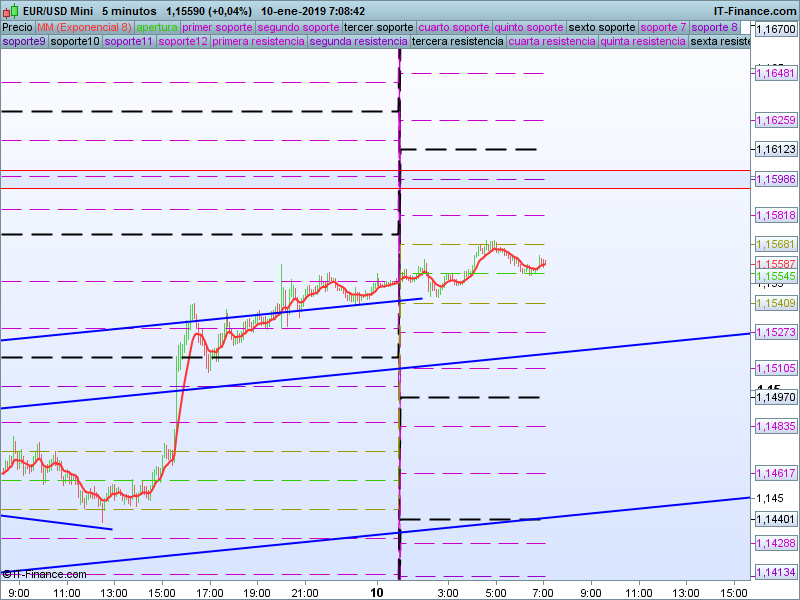Click the 5 minutos timeframe text
This screenshot has width=800, height=600.
tap(129, 10)
